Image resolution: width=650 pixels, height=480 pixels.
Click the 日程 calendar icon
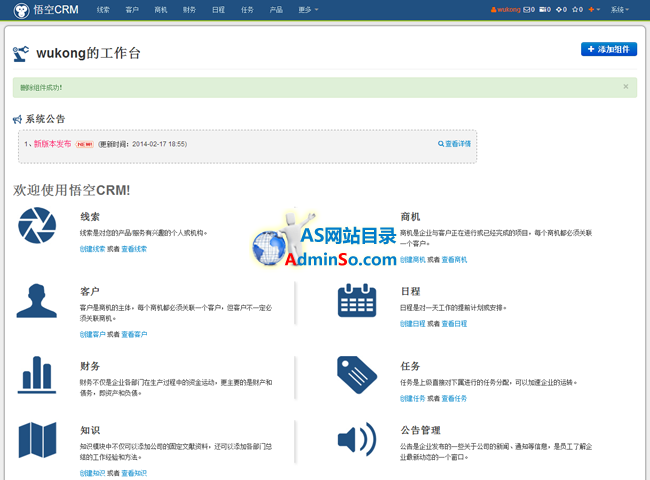357,301
